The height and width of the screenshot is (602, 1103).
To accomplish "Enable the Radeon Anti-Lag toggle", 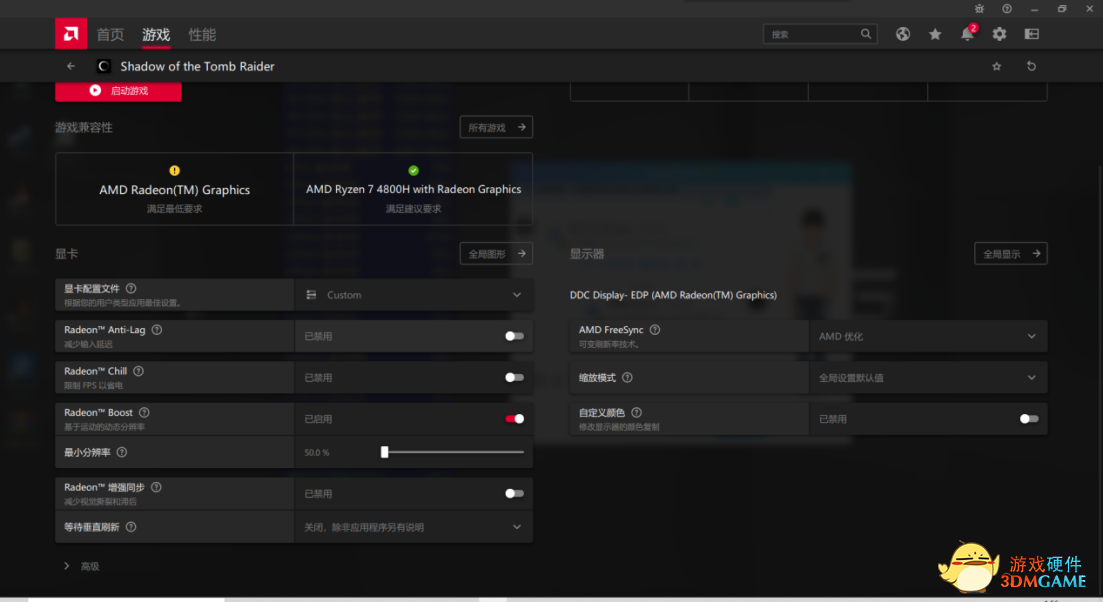I will tap(514, 336).
